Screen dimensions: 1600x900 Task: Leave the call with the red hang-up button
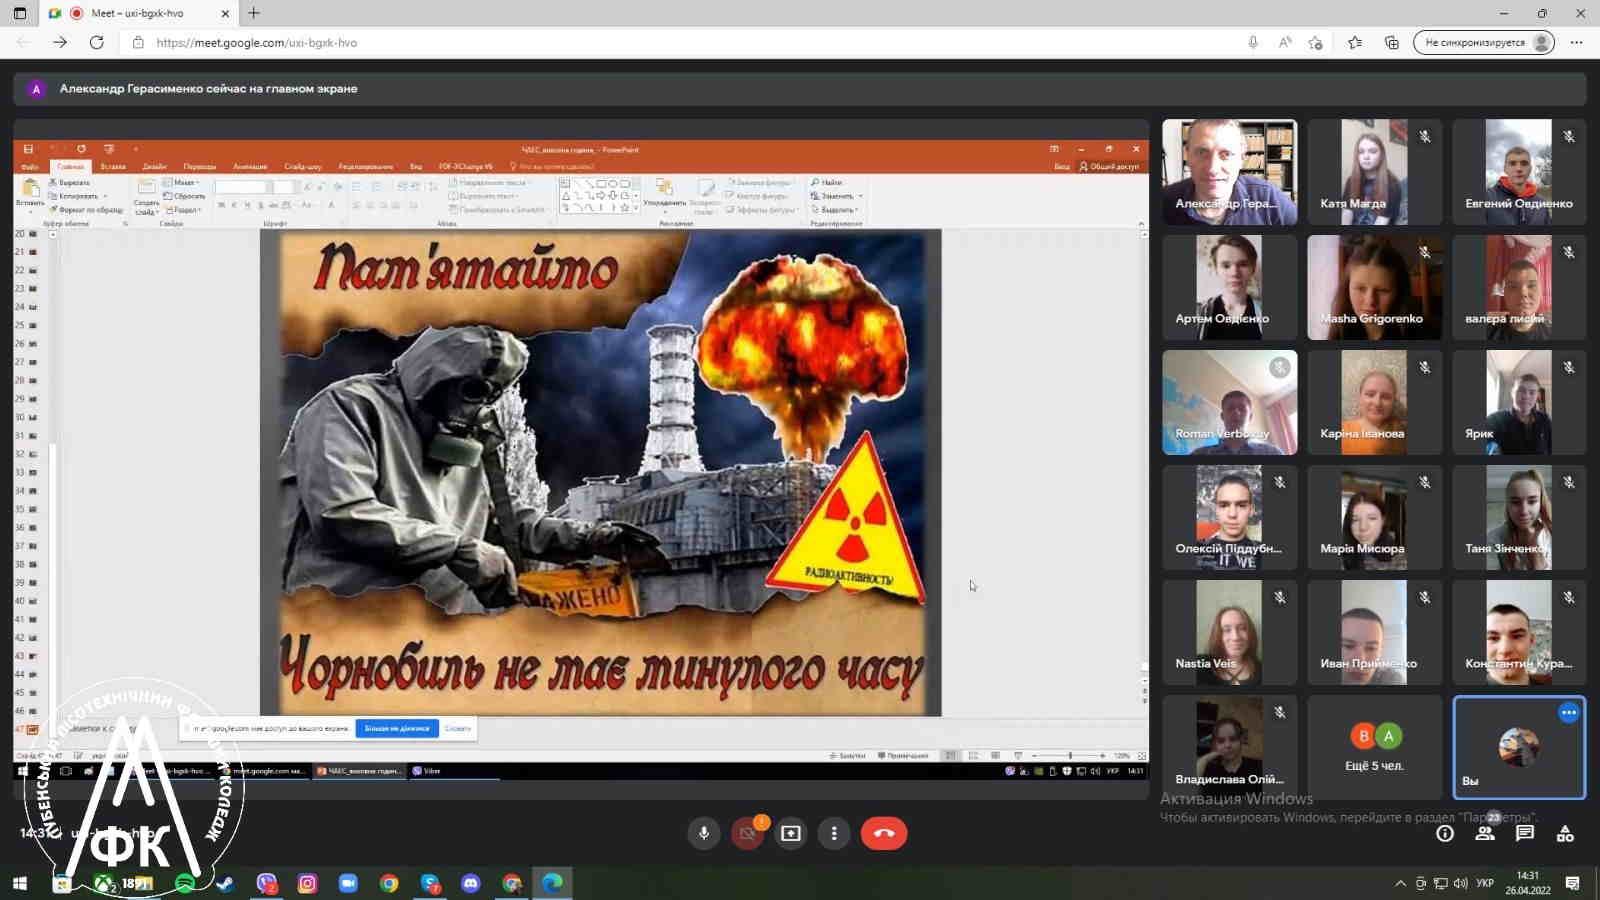pos(884,833)
